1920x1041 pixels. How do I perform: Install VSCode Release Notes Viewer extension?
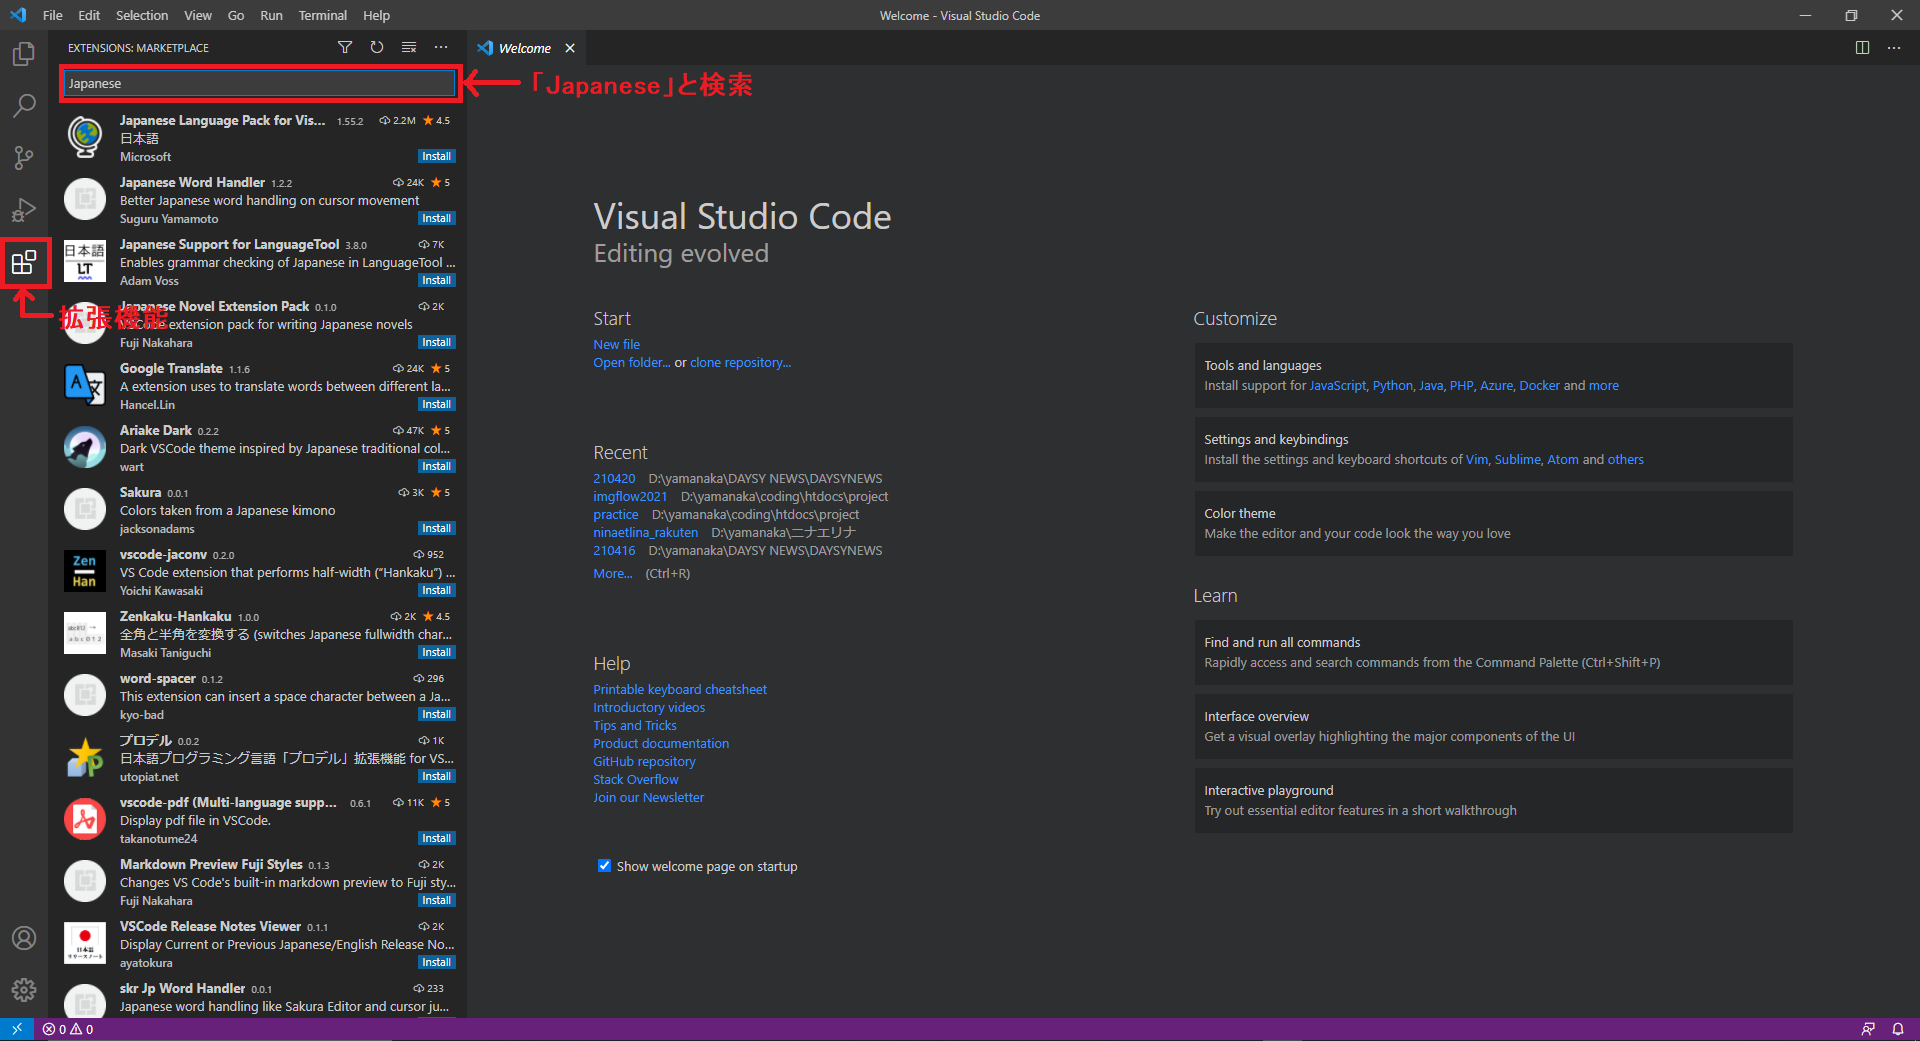[436, 962]
